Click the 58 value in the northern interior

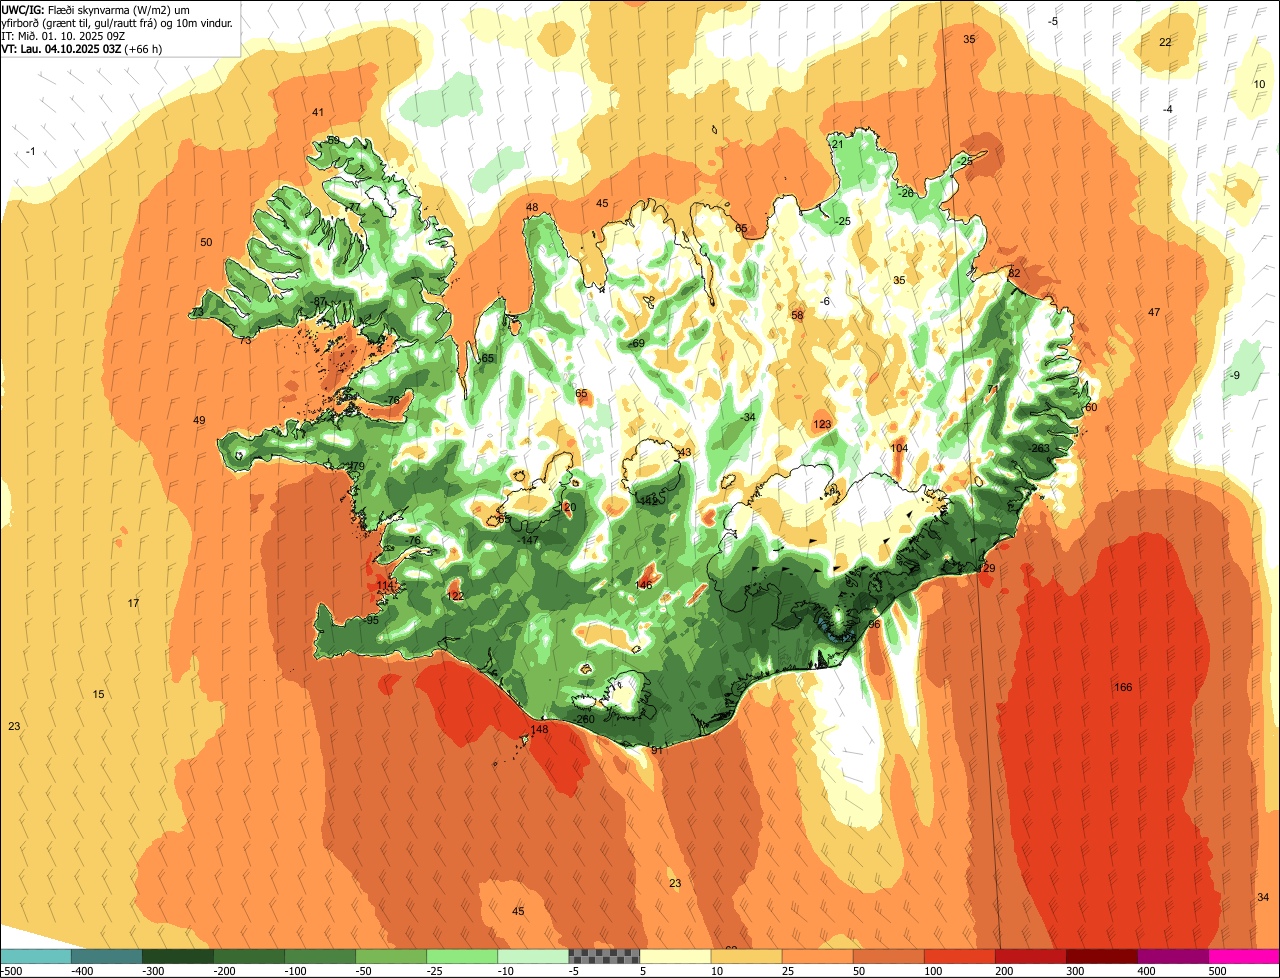(x=797, y=316)
